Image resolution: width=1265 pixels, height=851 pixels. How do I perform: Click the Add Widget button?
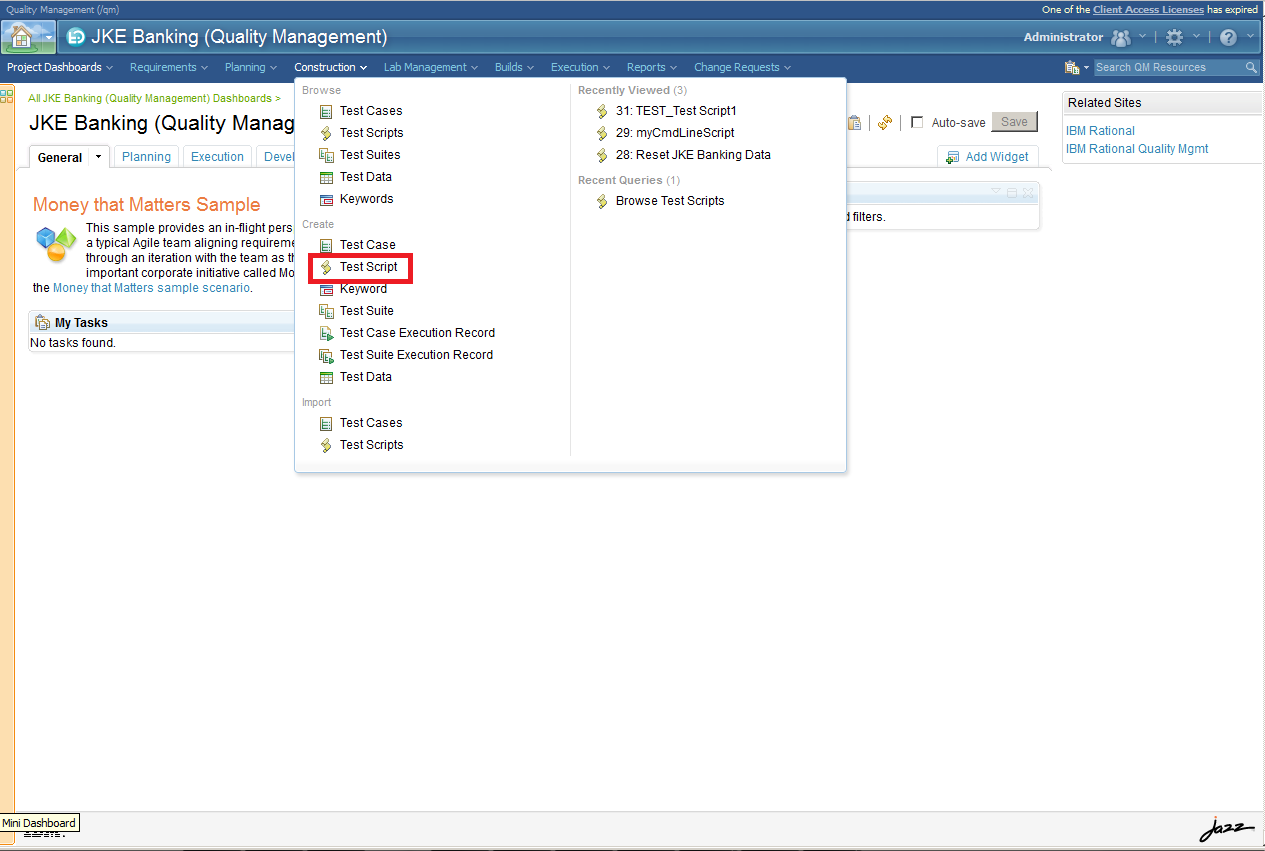click(x=987, y=157)
